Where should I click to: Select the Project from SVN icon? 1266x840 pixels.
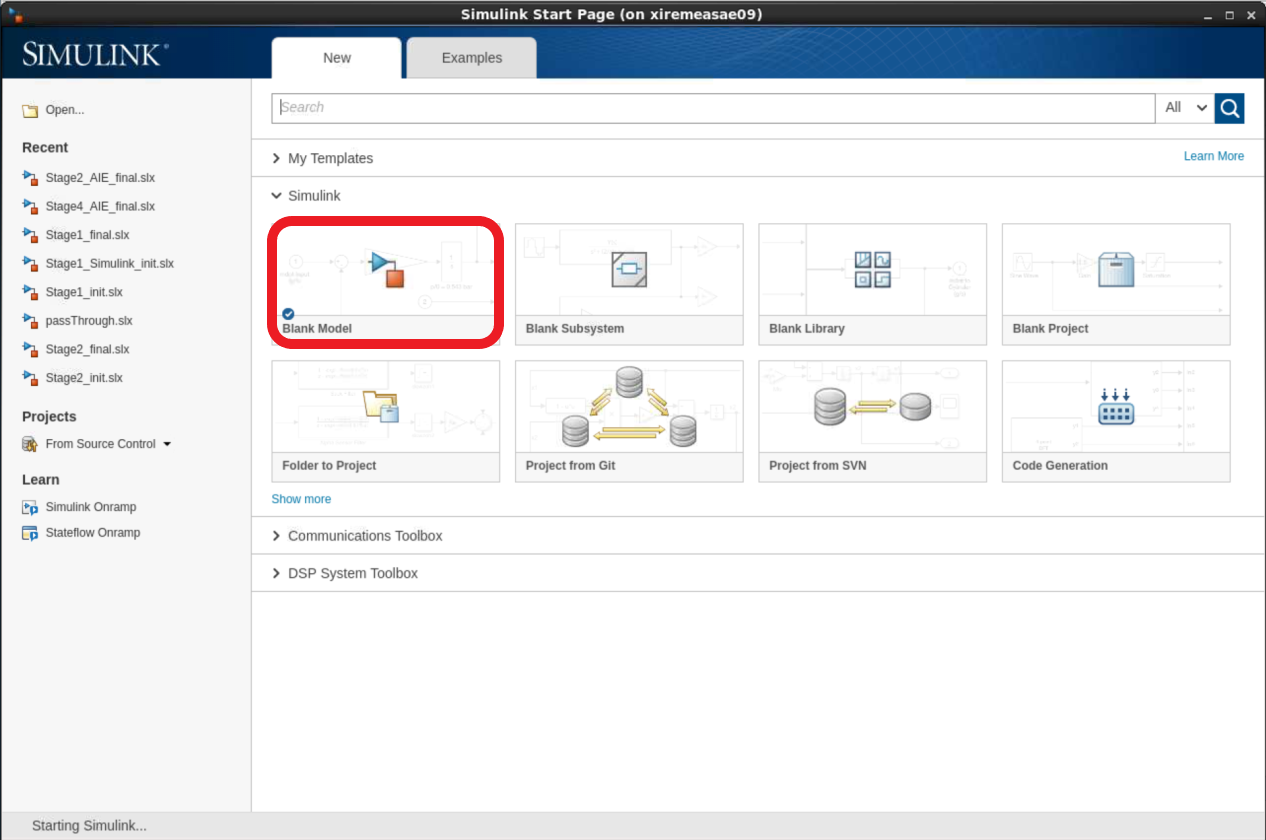click(x=872, y=407)
